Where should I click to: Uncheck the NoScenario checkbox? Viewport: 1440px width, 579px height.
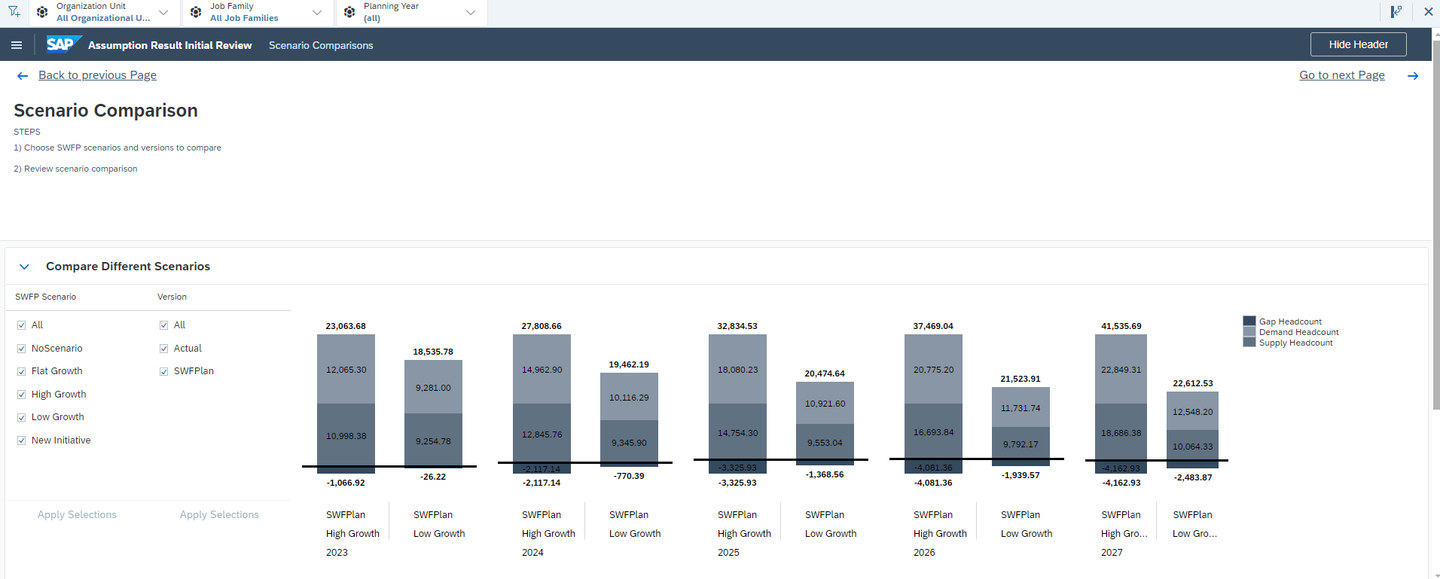click(x=21, y=348)
